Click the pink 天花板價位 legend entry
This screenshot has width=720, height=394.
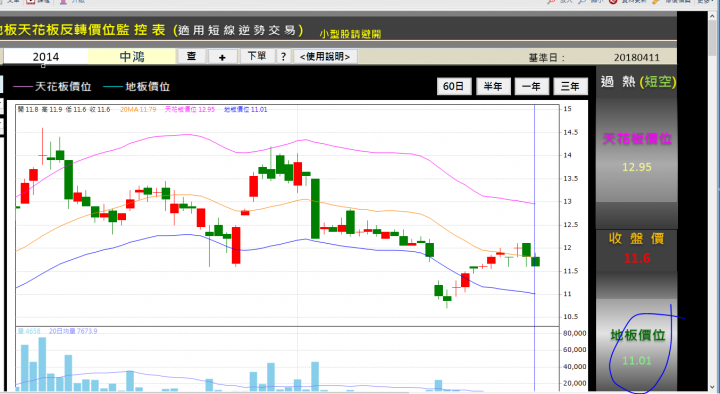click(x=52, y=86)
